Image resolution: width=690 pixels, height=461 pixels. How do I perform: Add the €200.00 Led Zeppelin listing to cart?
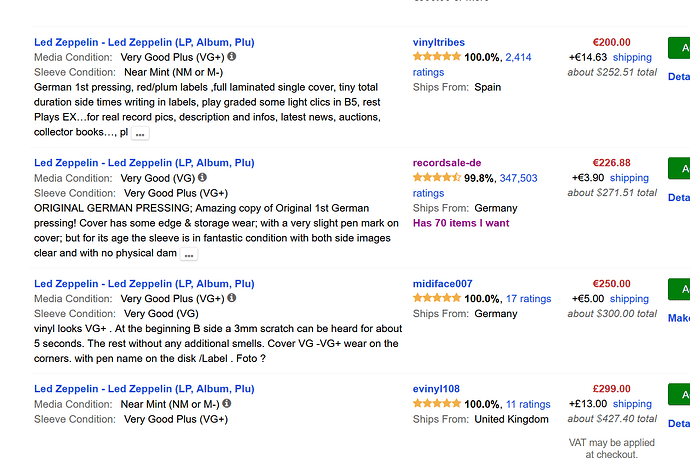pos(679,48)
